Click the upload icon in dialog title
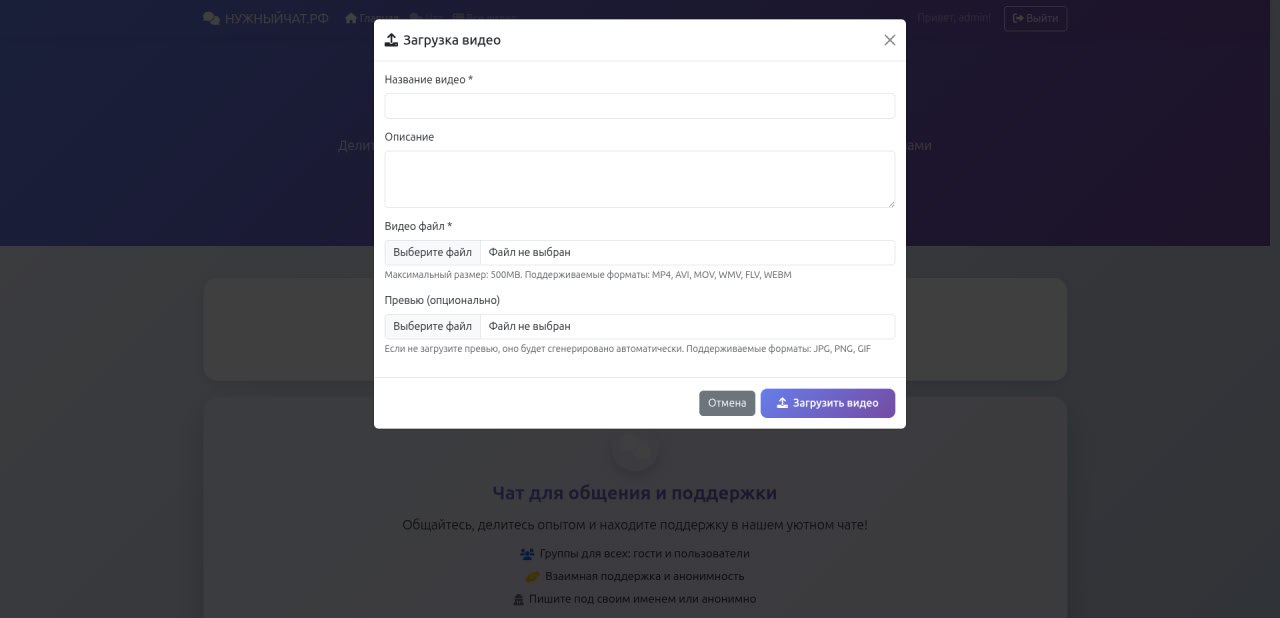This screenshot has height=618, width=1280. point(392,40)
